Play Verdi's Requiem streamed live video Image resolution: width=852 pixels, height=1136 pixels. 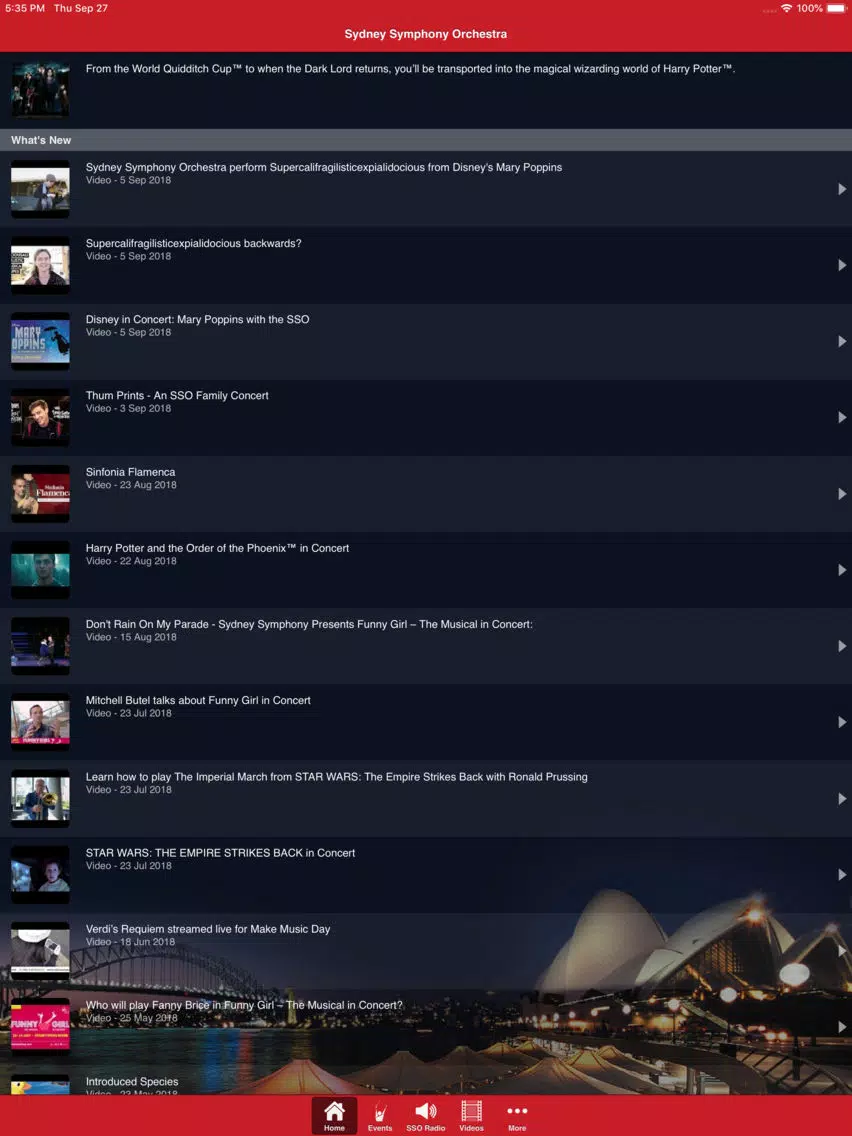click(x=207, y=929)
